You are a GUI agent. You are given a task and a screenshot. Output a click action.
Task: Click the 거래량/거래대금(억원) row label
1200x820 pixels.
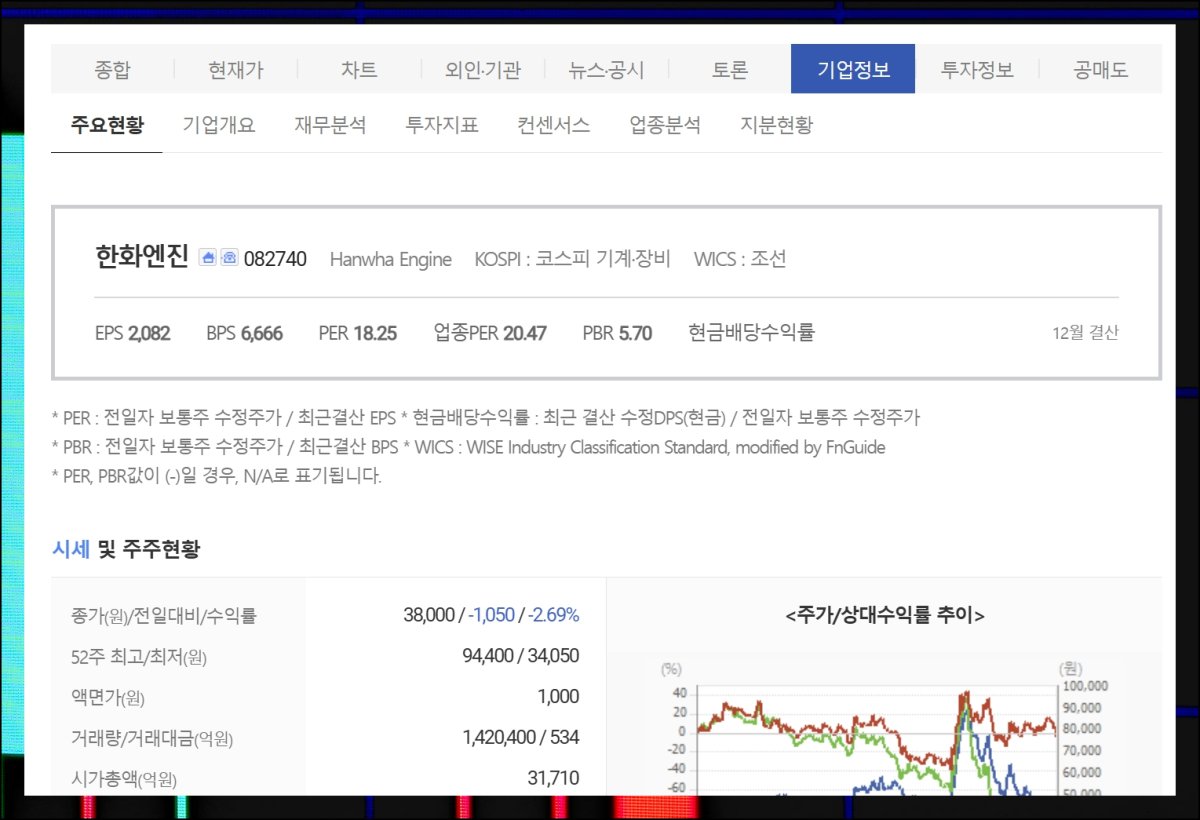tap(152, 739)
